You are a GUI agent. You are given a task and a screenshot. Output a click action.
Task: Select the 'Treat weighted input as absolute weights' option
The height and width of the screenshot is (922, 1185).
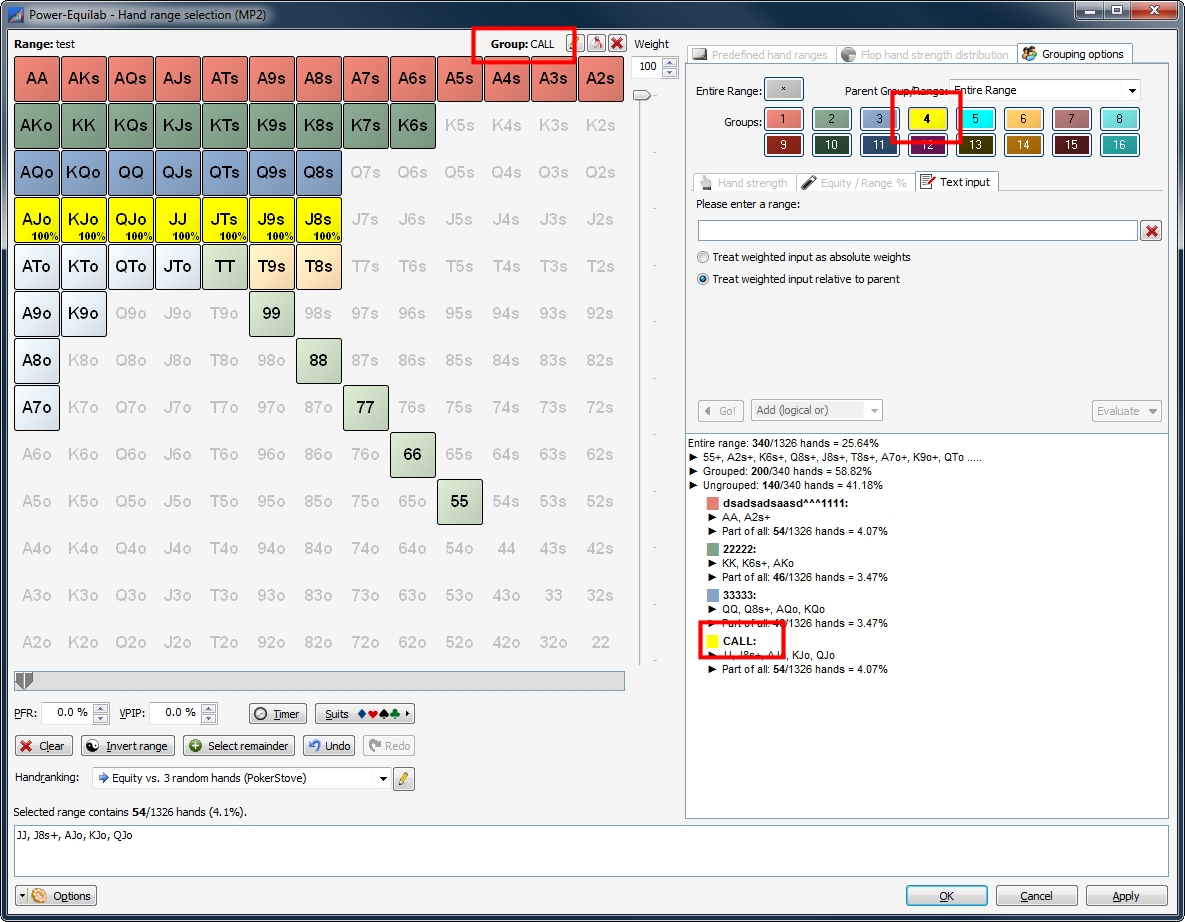[x=703, y=256]
